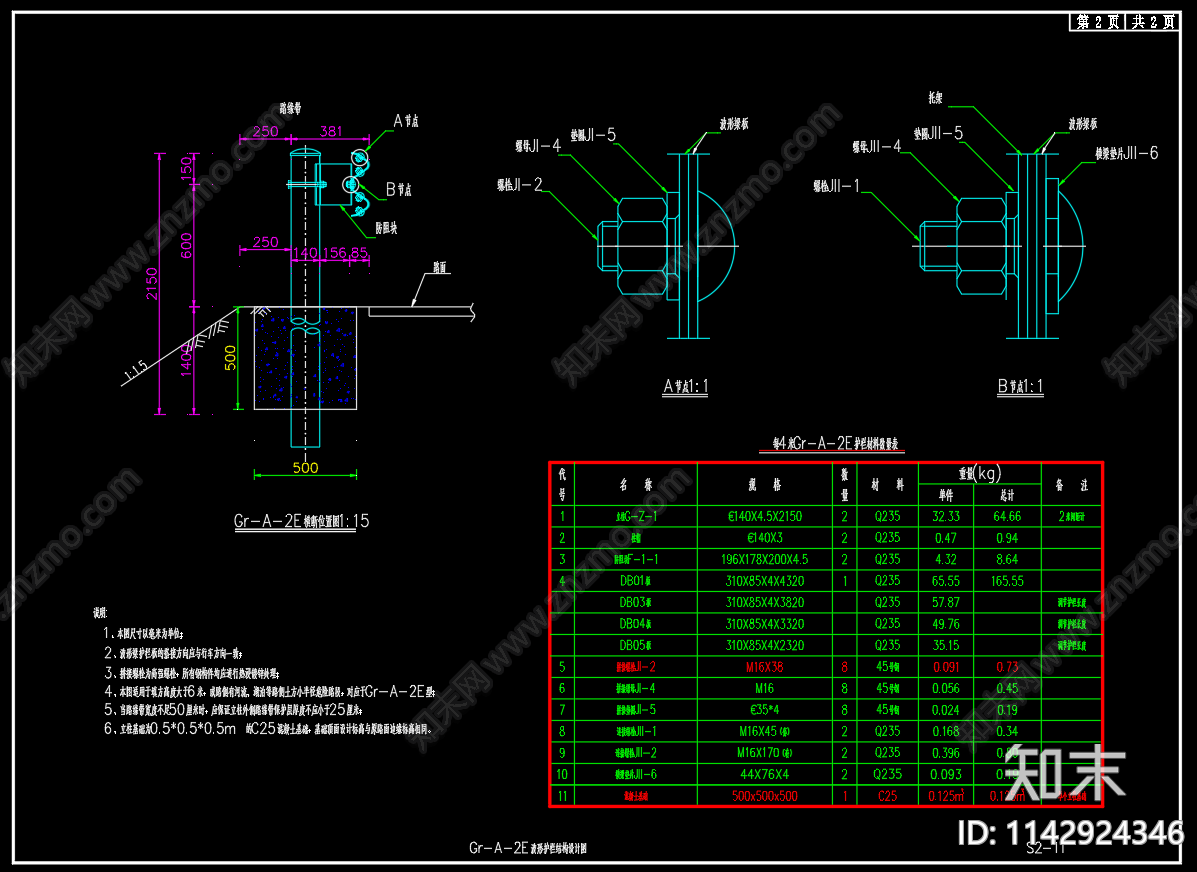Screen dimensions: 1197x872
Task: Select the 2150 overall height dimension
Action: (152, 283)
